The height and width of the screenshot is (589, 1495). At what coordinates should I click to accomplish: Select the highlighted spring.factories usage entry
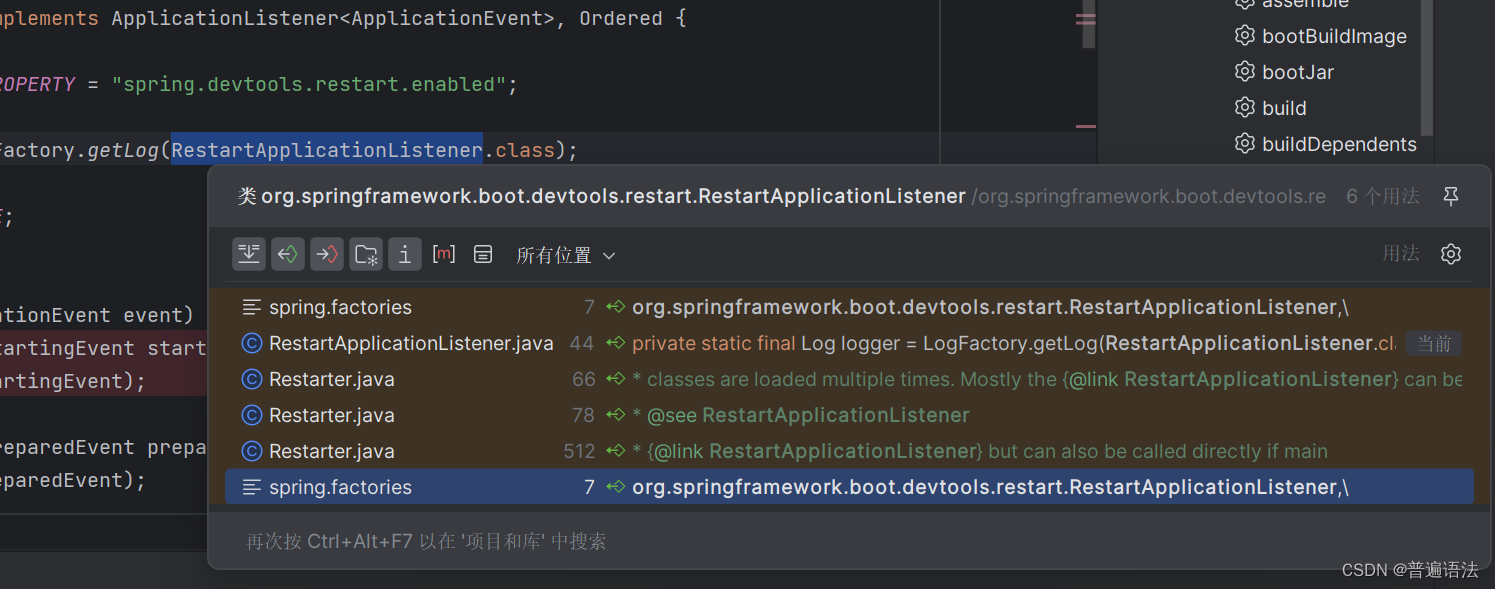tap(700, 487)
